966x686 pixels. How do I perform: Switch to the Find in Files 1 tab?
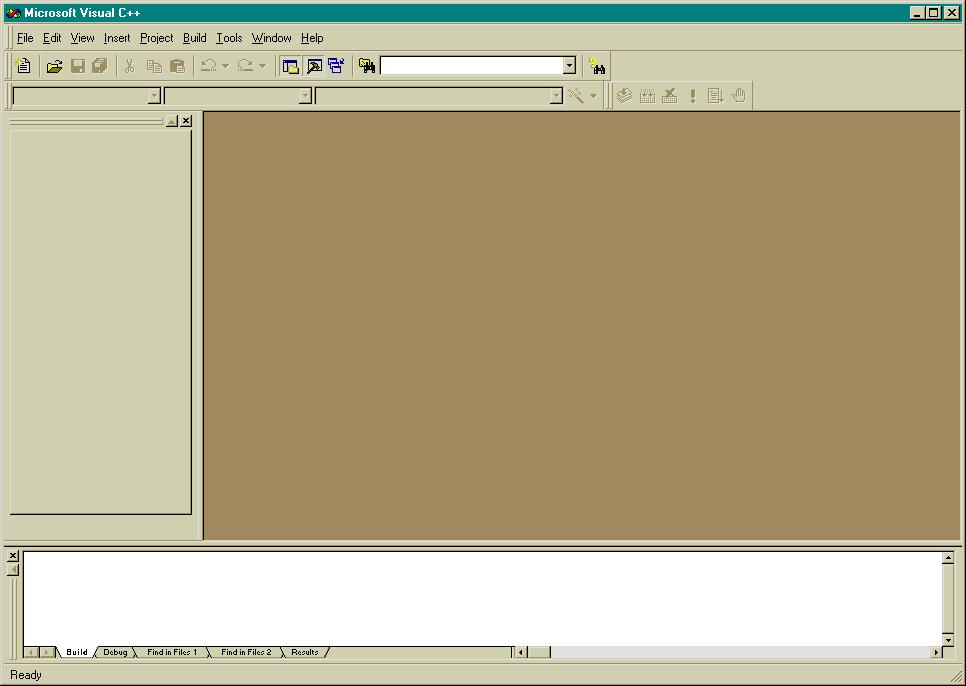(172, 652)
